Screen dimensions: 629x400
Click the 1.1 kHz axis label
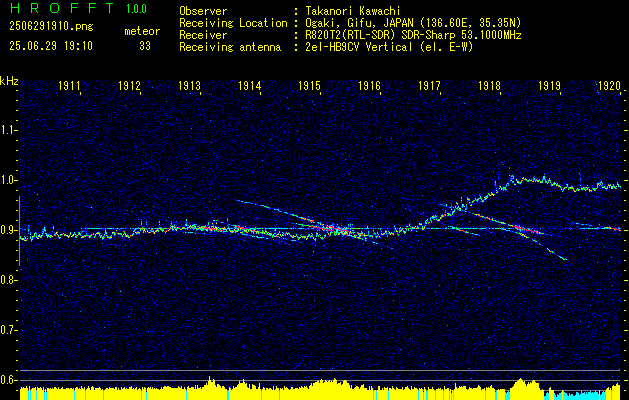[x=8, y=130]
